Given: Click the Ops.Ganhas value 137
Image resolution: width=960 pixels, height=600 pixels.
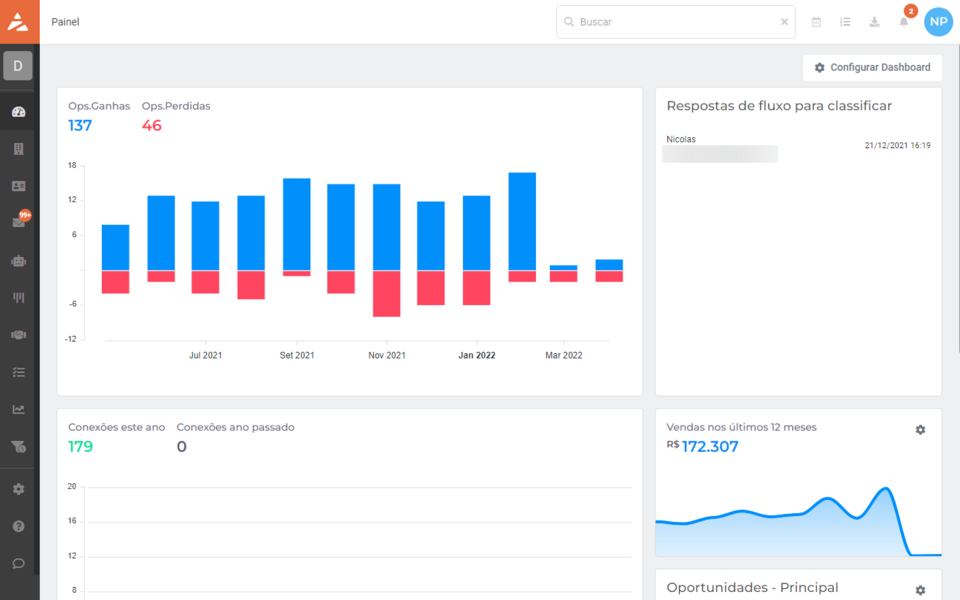Looking at the screenshot, I should 80,126.
